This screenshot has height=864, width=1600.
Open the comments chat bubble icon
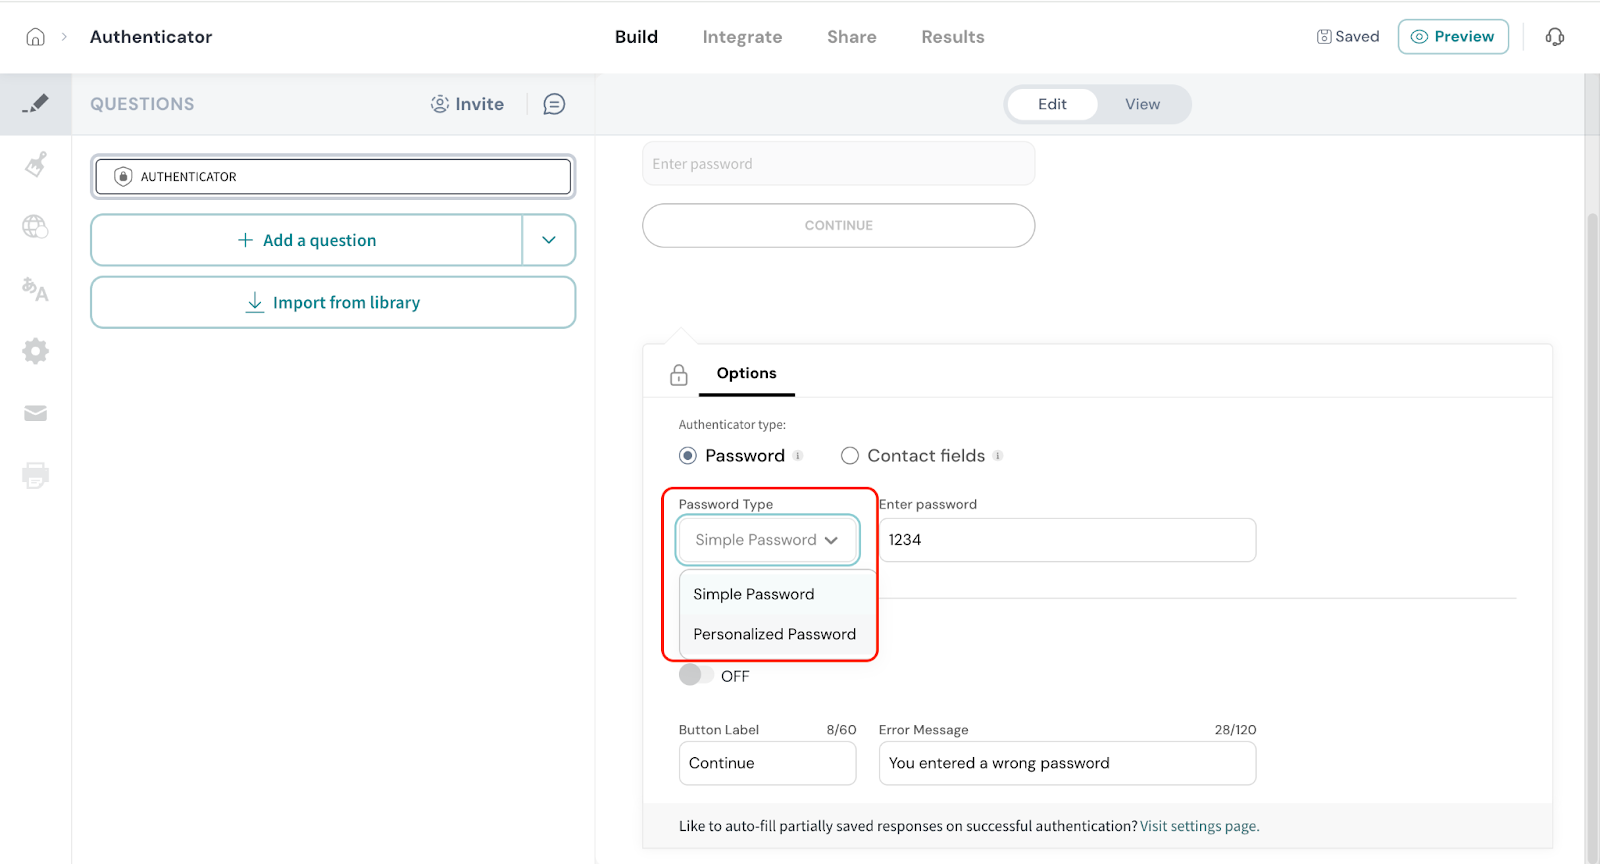pyautogui.click(x=554, y=104)
